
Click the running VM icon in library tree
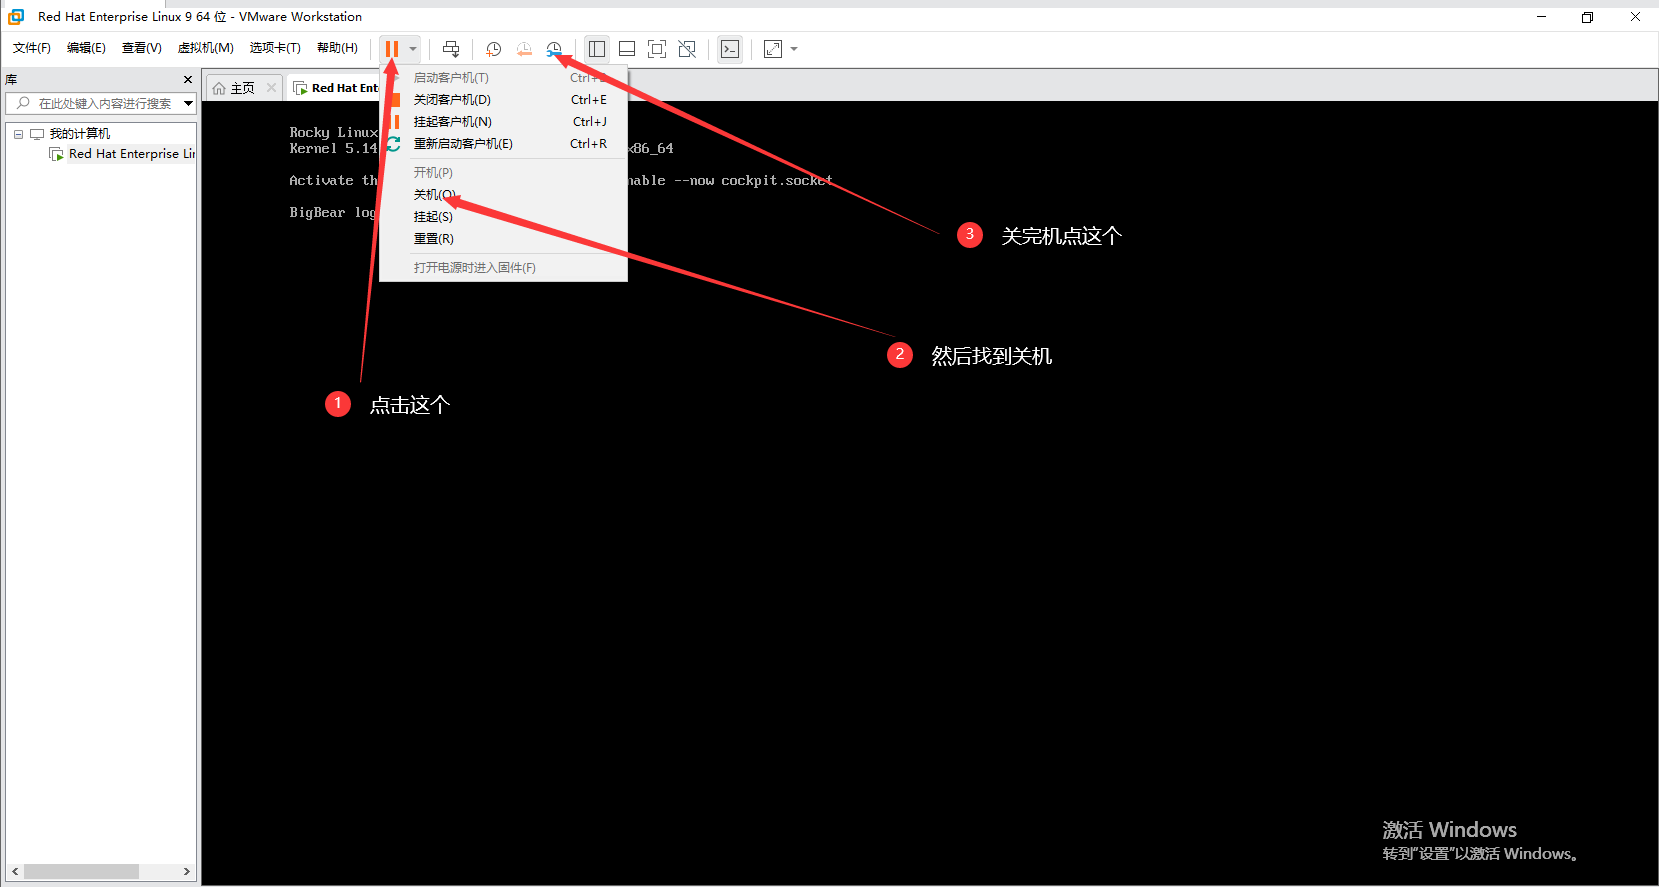[57, 154]
